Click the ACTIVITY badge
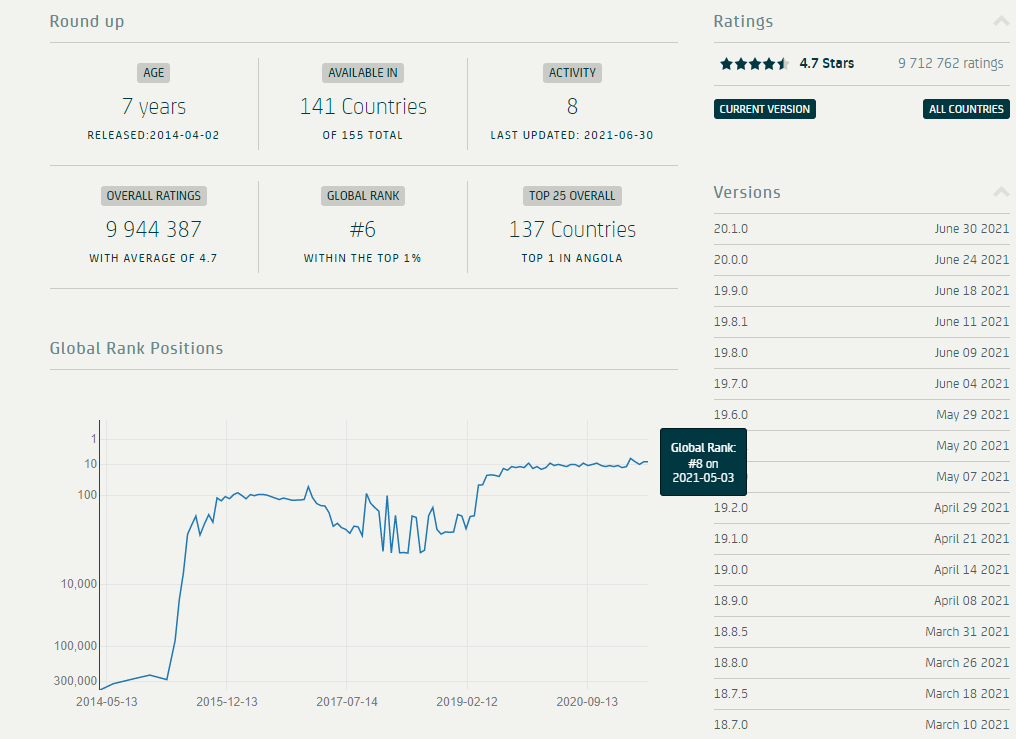Image resolution: width=1016 pixels, height=739 pixels. pyautogui.click(x=572, y=72)
